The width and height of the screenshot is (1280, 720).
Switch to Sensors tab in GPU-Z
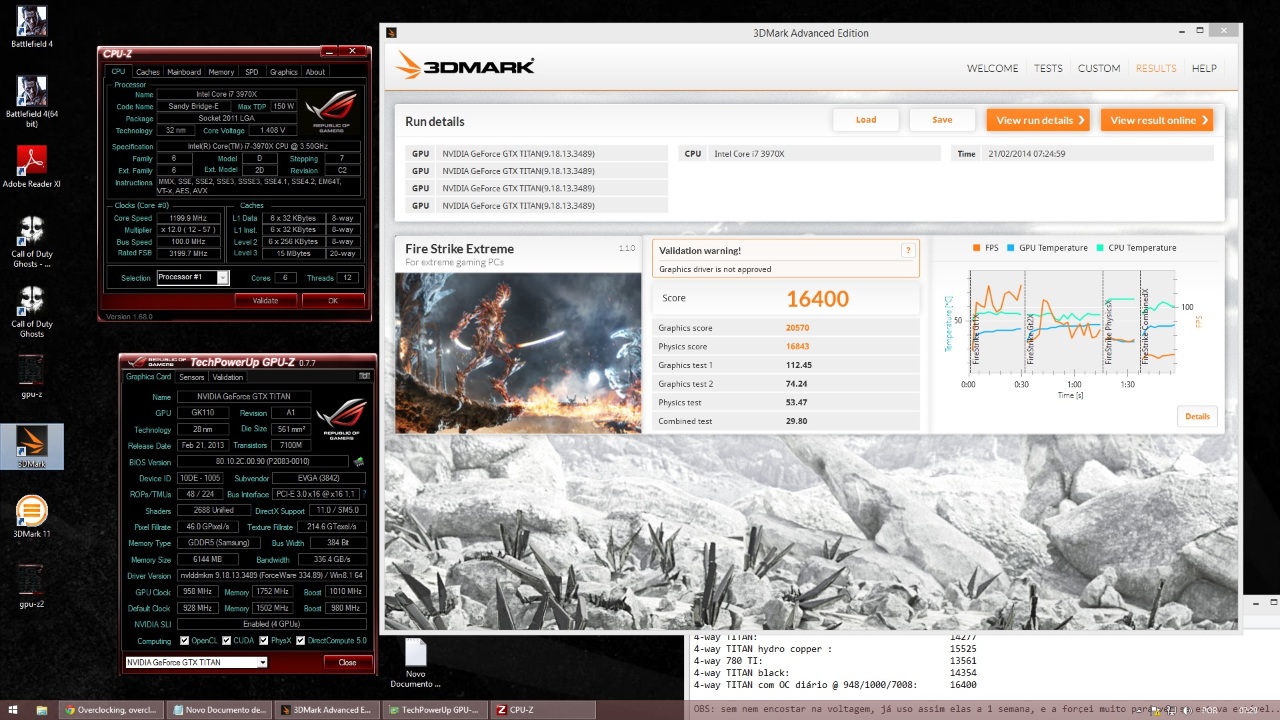pyautogui.click(x=192, y=377)
